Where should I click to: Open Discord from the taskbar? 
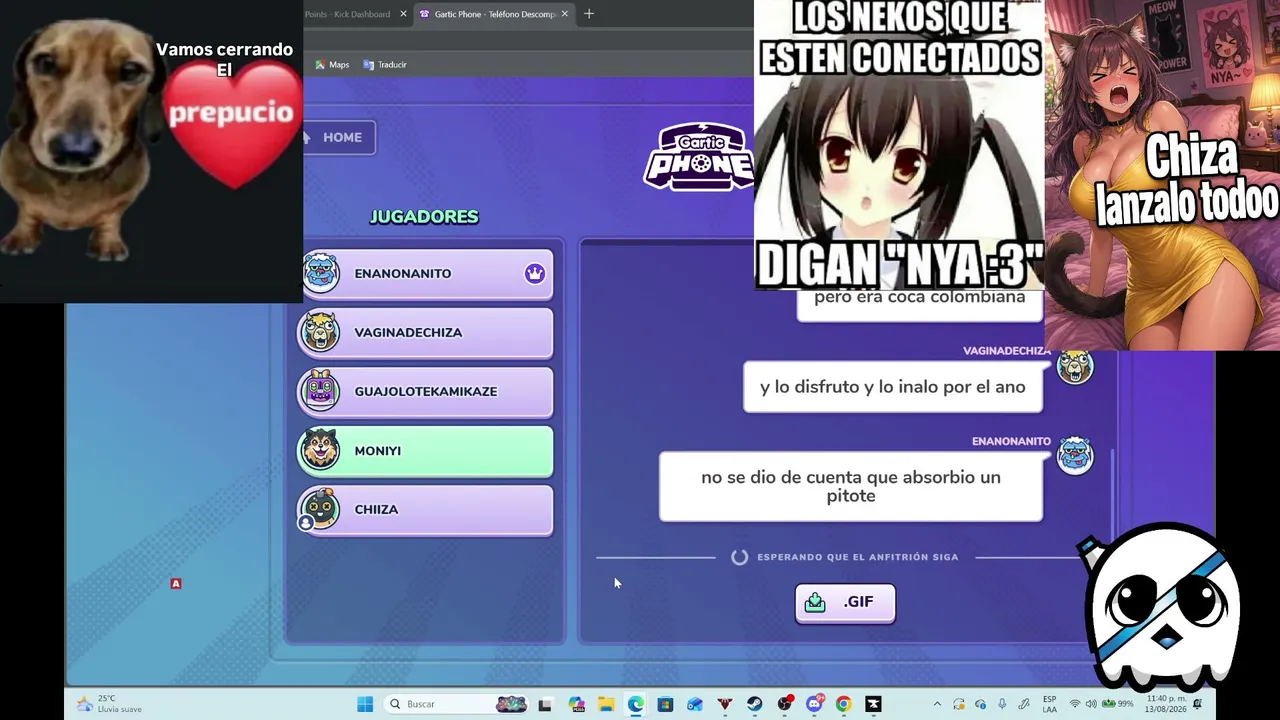[x=815, y=704]
